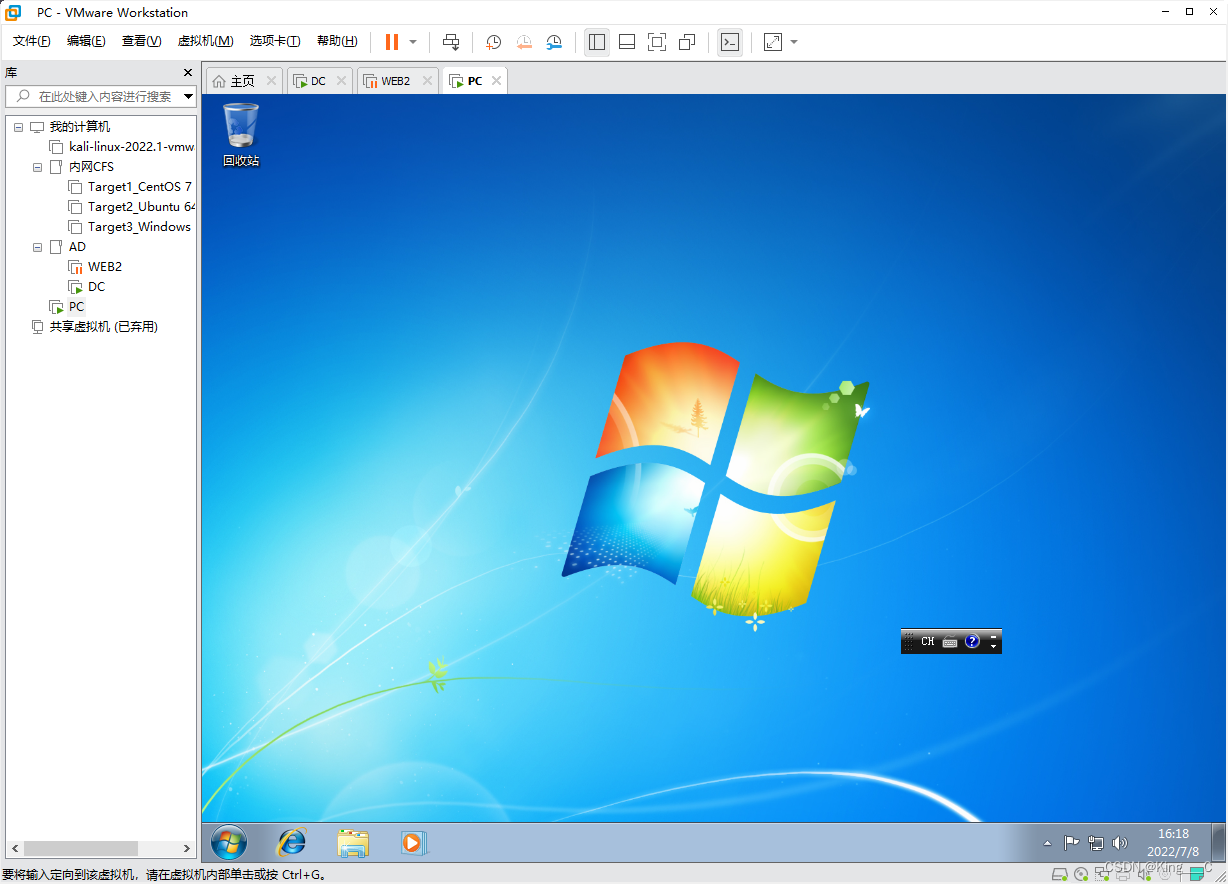Switch to the 主页 tab
1228x884 pixels.
242,81
